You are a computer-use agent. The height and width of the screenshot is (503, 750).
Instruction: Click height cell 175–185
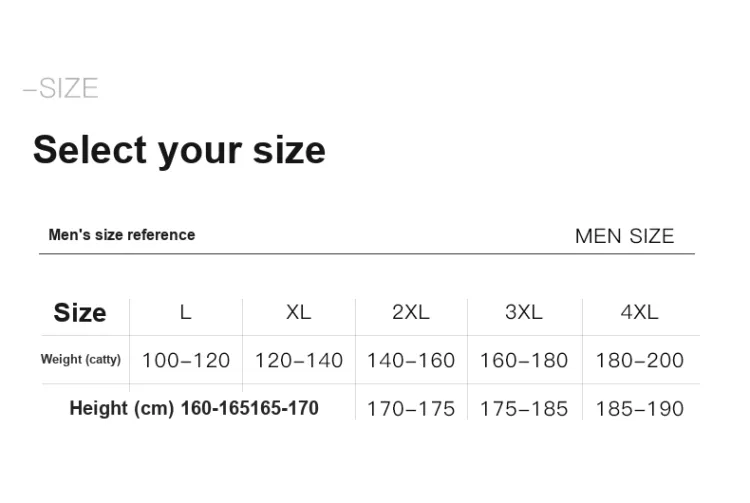[523, 409]
